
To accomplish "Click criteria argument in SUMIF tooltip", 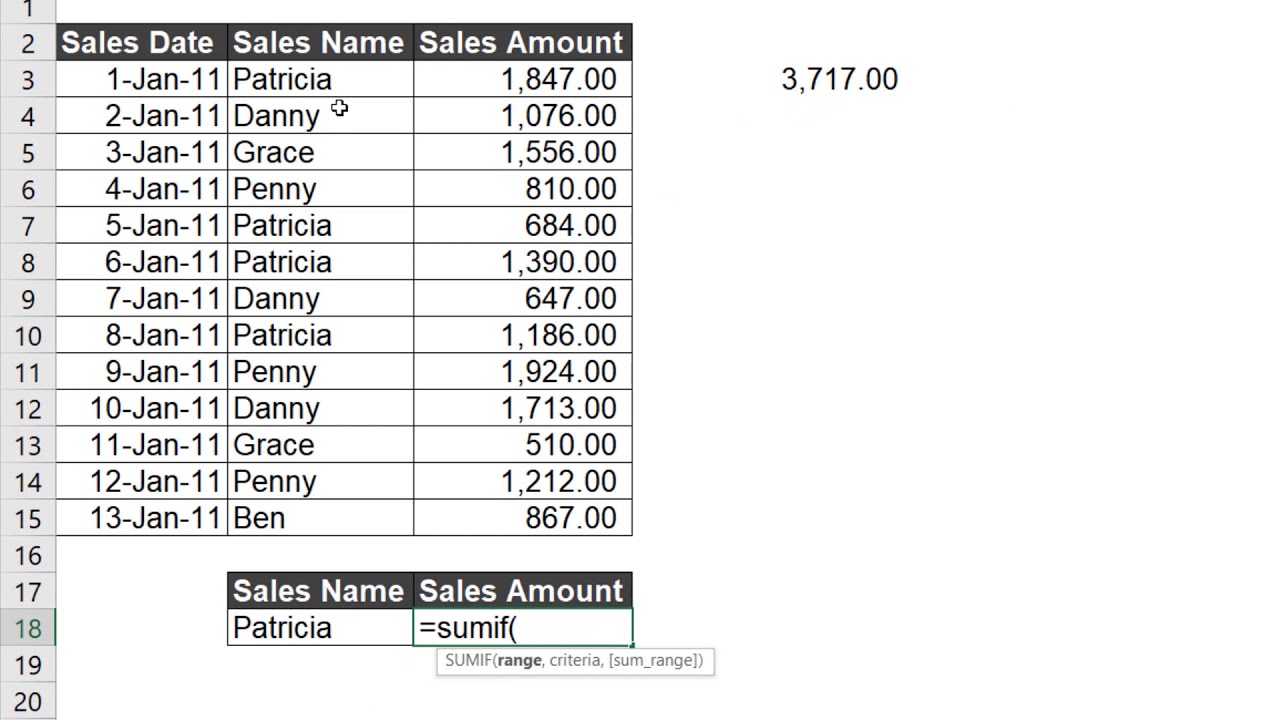I will [575, 660].
